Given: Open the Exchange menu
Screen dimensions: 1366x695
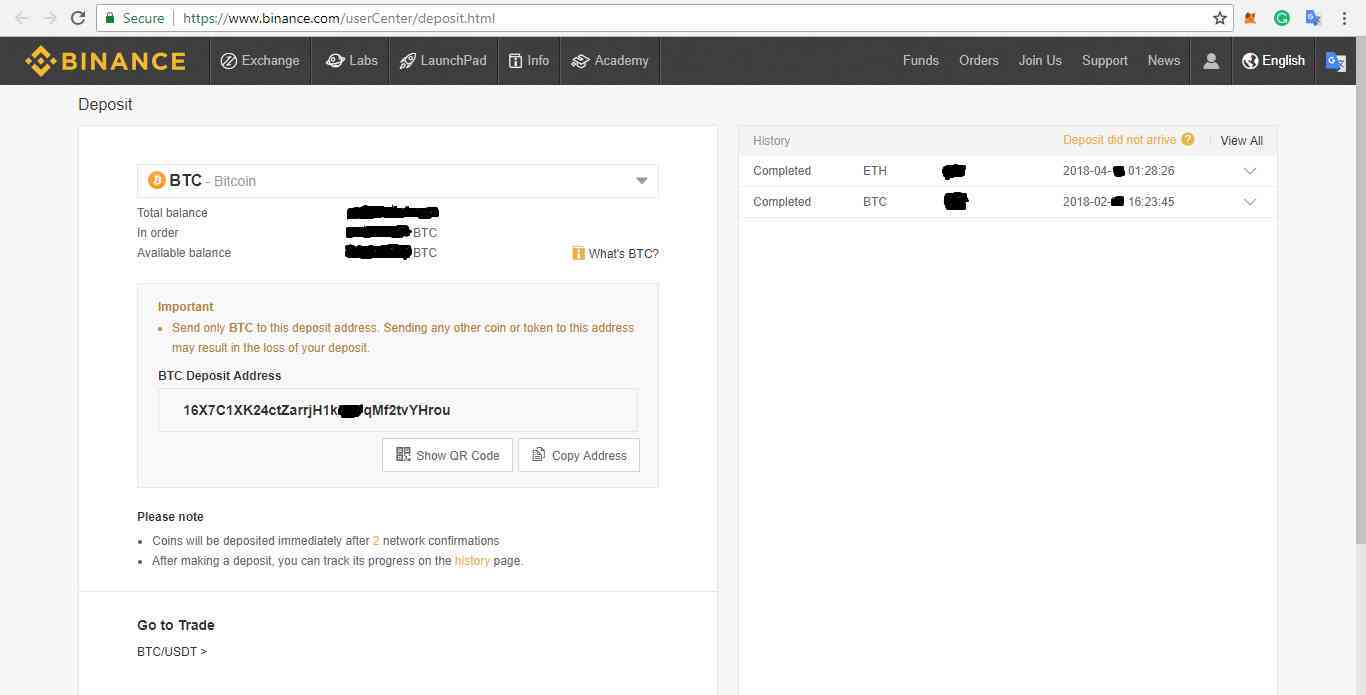Looking at the screenshot, I should (x=260, y=61).
